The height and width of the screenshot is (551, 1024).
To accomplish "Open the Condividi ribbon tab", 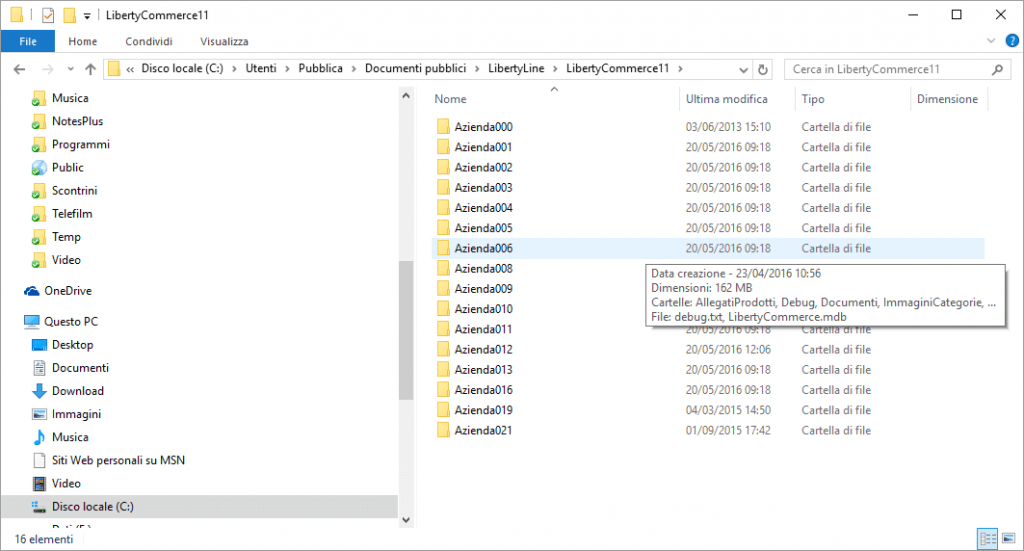I will pos(149,41).
